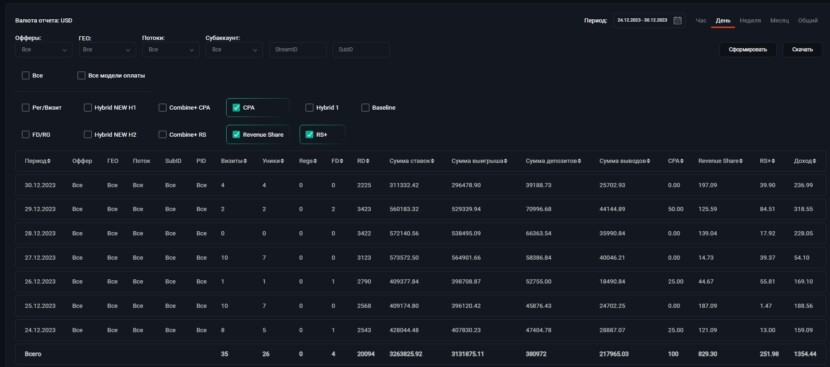The width and height of the screenshot is (830, 367).
Task: Enable the Baseline checkbox
Action: [x=365, y=108]
